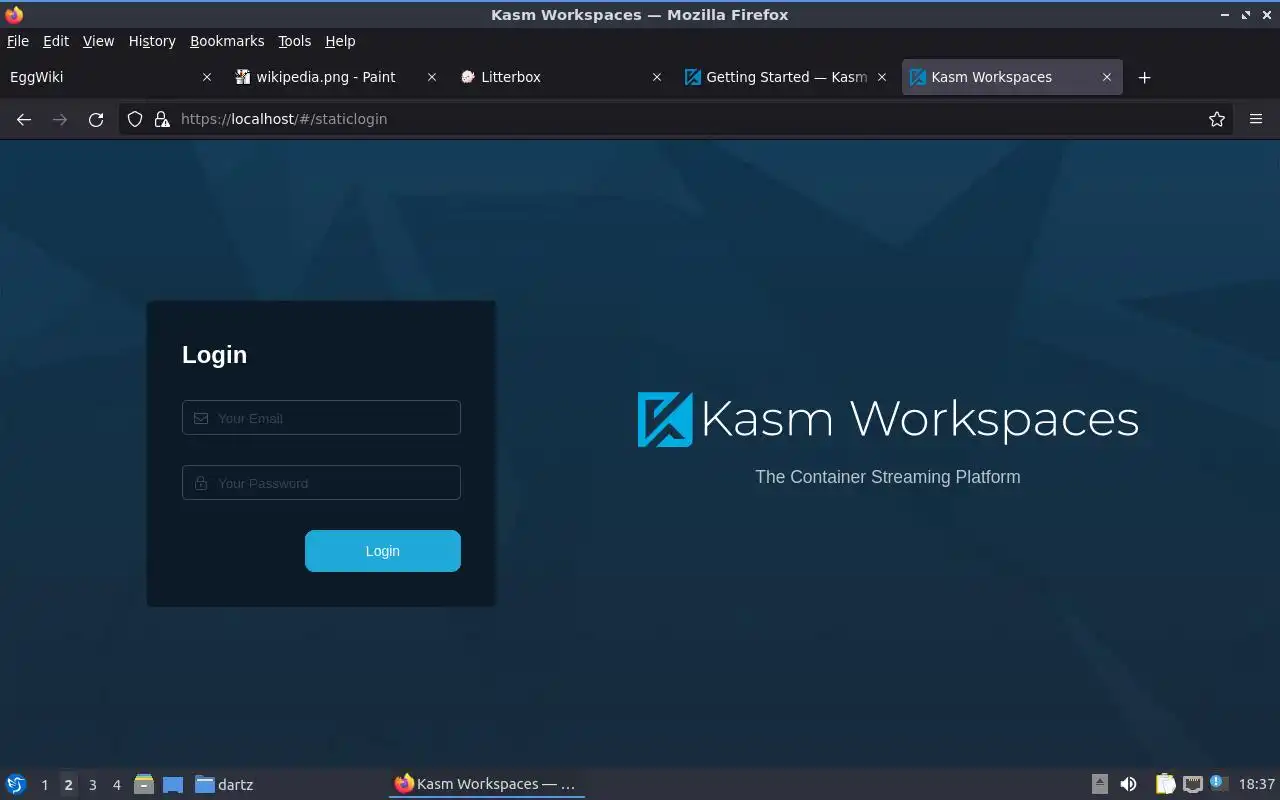The width and height of the screenshot is (1280, 800).
Task: Open the tracking protection shield icon
Action: 135,119
